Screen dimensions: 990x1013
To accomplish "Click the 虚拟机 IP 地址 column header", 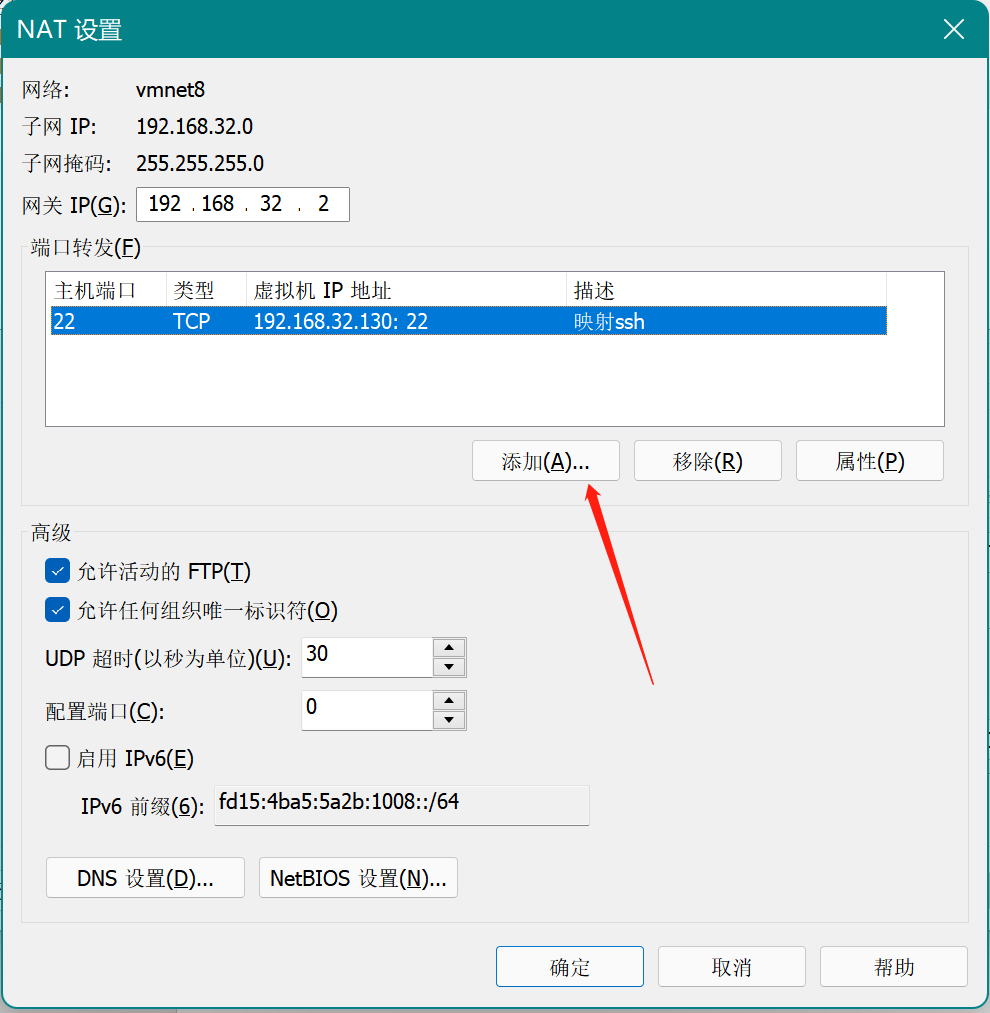I will click(x=406, y=290).
